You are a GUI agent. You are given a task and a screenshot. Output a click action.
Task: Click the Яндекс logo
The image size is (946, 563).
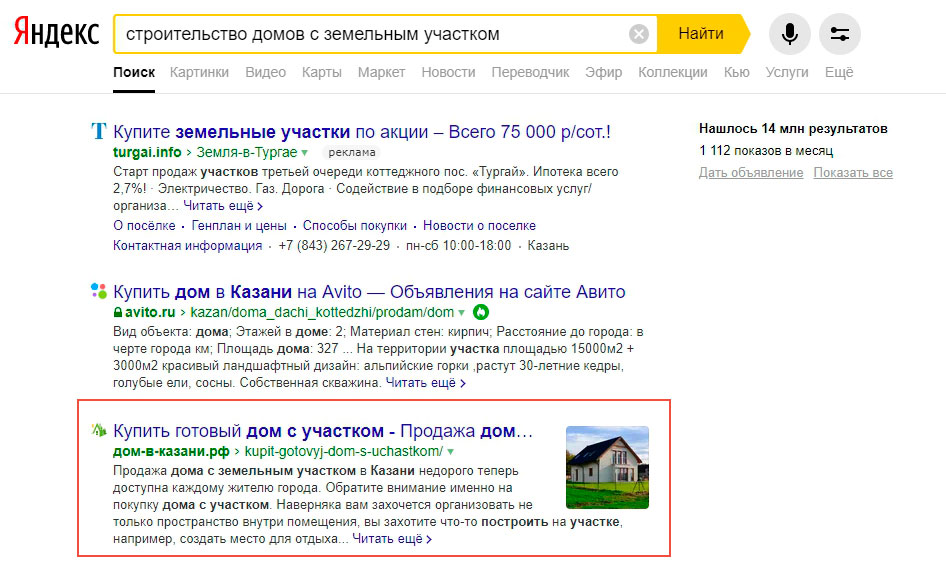(57, 33)
